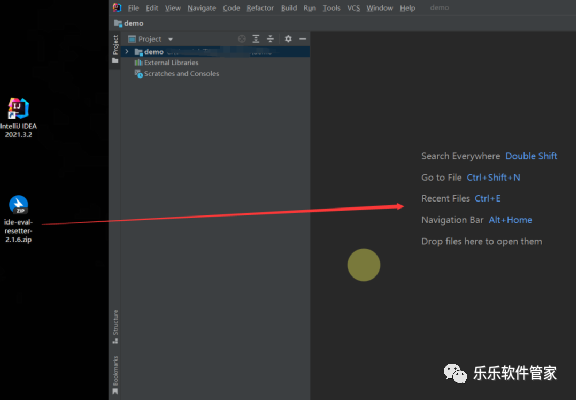Toggle the Structure tool window side tab
The height and width of the screenshot is (400, 576).
coord(115,327)
